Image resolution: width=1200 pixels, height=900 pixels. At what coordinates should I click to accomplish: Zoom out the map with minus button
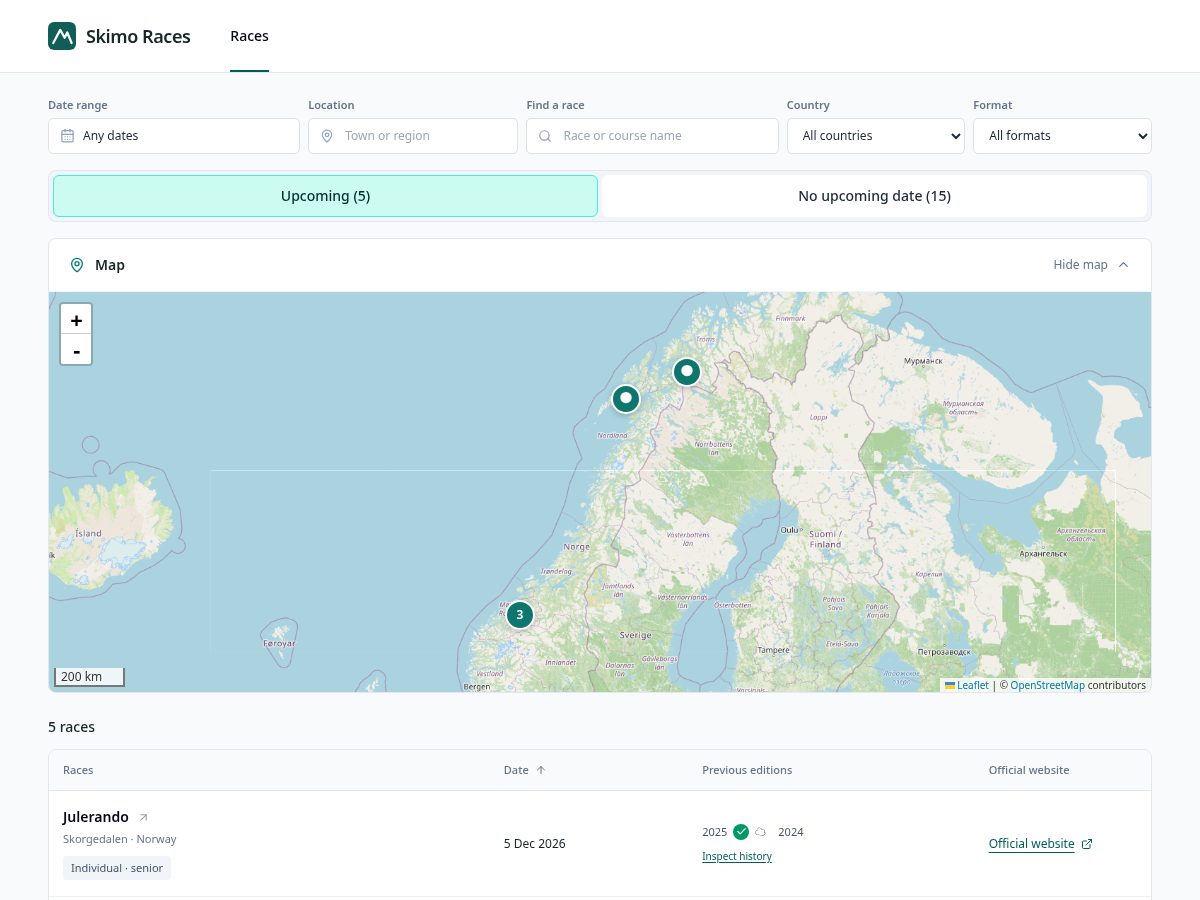[x=76, y=350]
